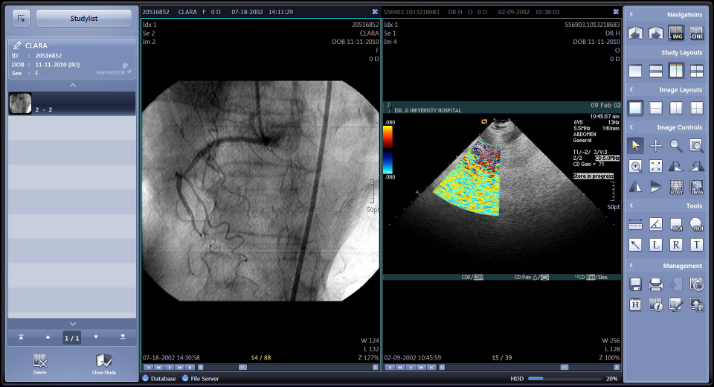Screen dimensions: 714x387
Task: Save image with floppy disk icon
Action: point(635,284)
